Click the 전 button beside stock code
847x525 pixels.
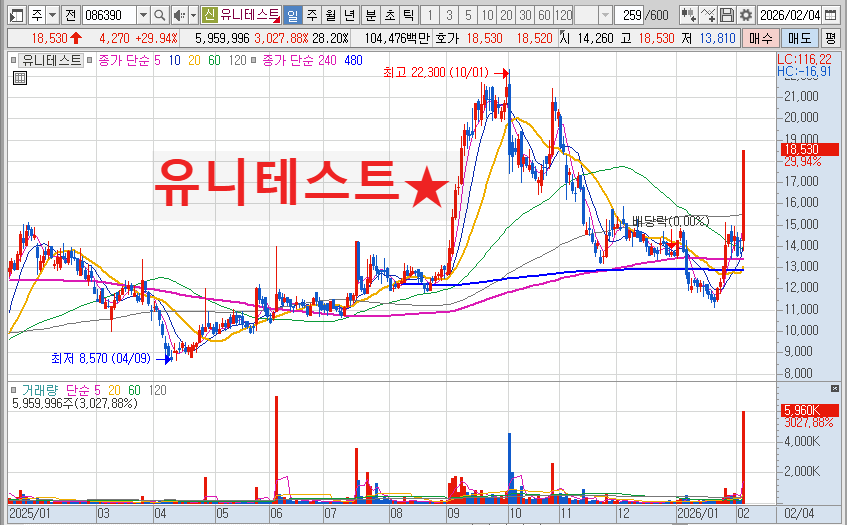point(70,15)
